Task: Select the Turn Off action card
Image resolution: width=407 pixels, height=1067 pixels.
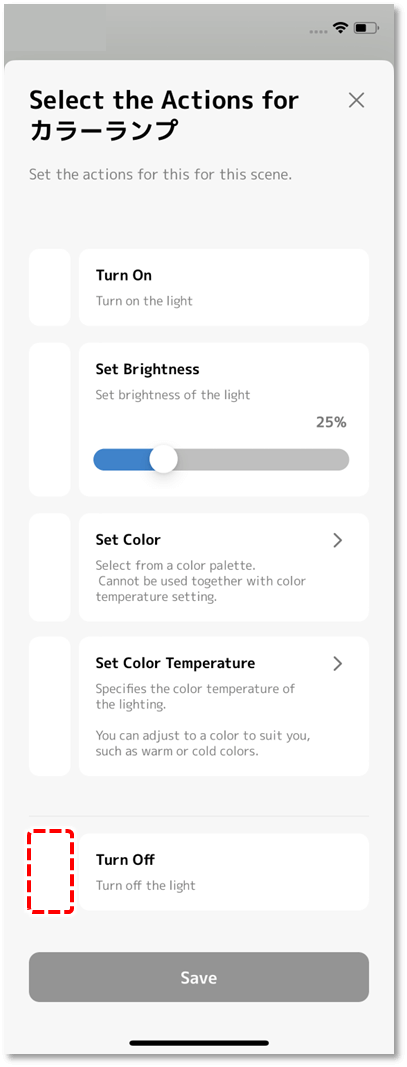Action: point(224,872)
